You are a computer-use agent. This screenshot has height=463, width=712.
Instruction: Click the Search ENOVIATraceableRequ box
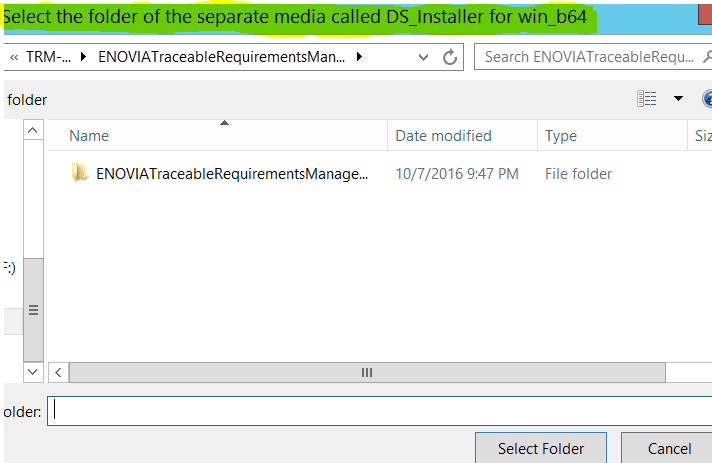(x=588, y=57)
